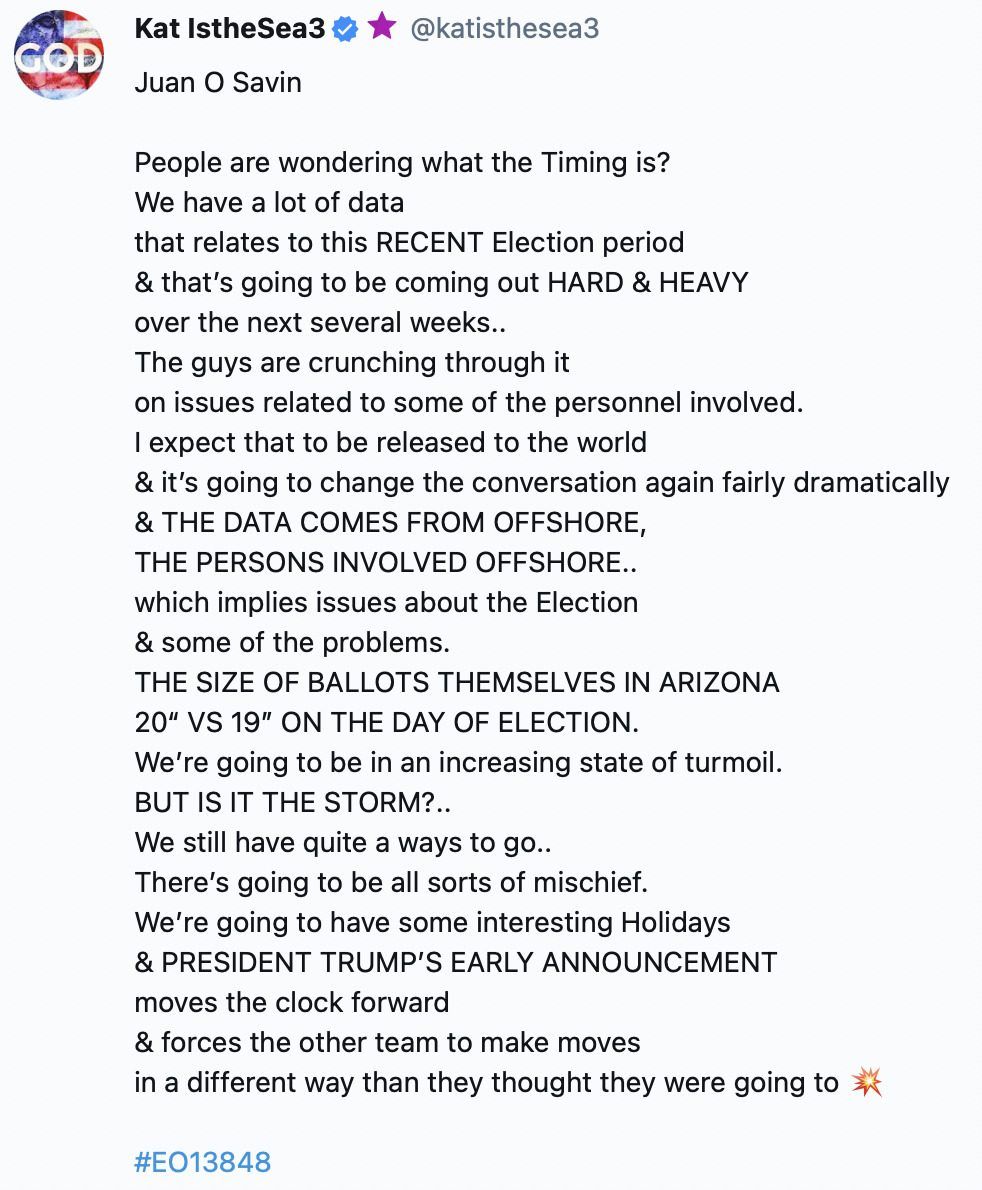Click the purple star badge
Screen dimensions: 982x1190
(x=381, y=28)
